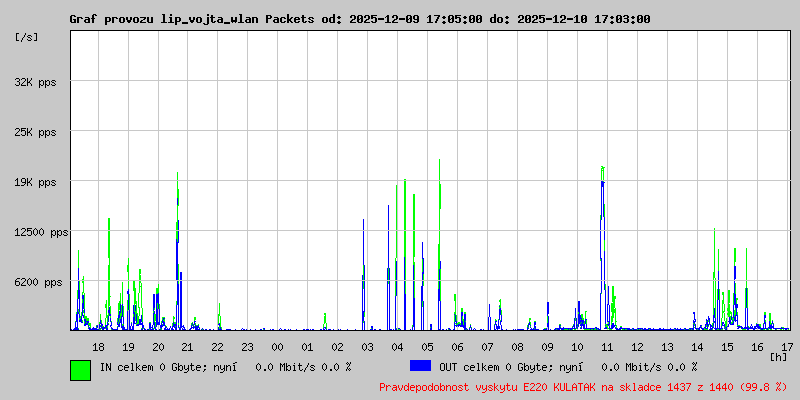The width and height of the screenshot is (800, 400).
Task: Click the '[h]' hour unit label
Action: [779, 357]
